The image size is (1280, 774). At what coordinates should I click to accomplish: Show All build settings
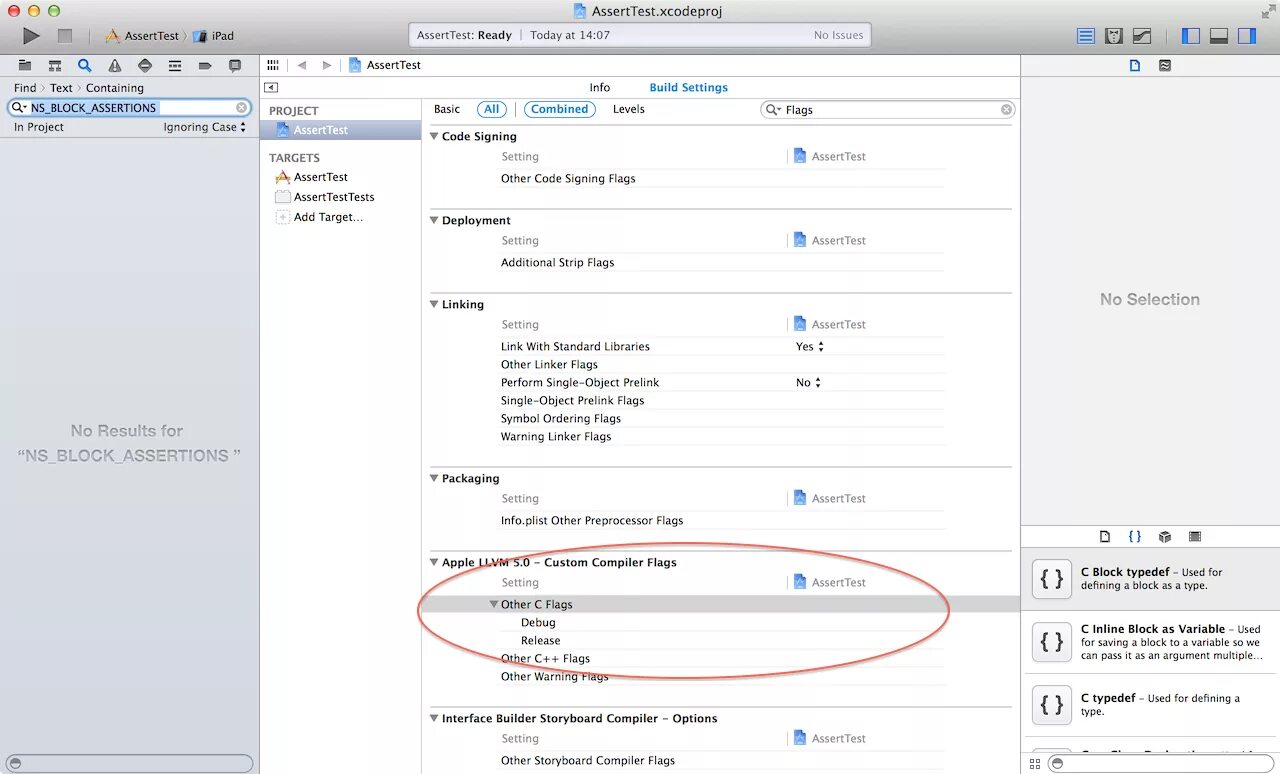click(x=492, y=109)
